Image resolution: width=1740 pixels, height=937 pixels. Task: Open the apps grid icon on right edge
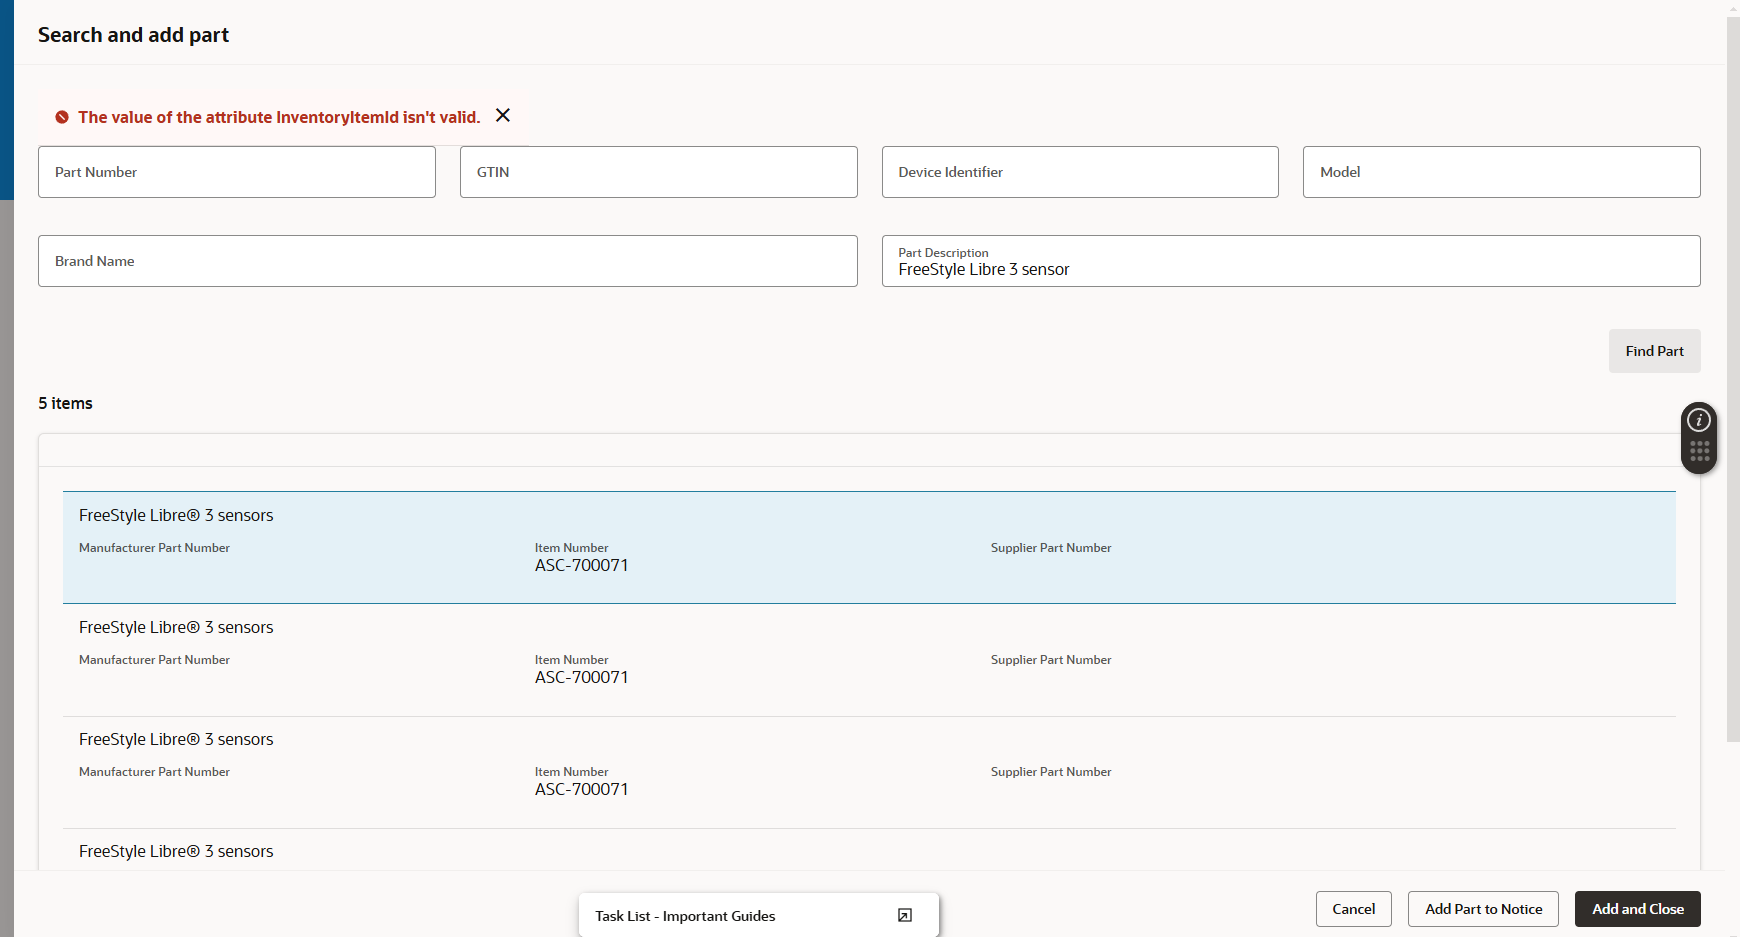[1697, 453]
